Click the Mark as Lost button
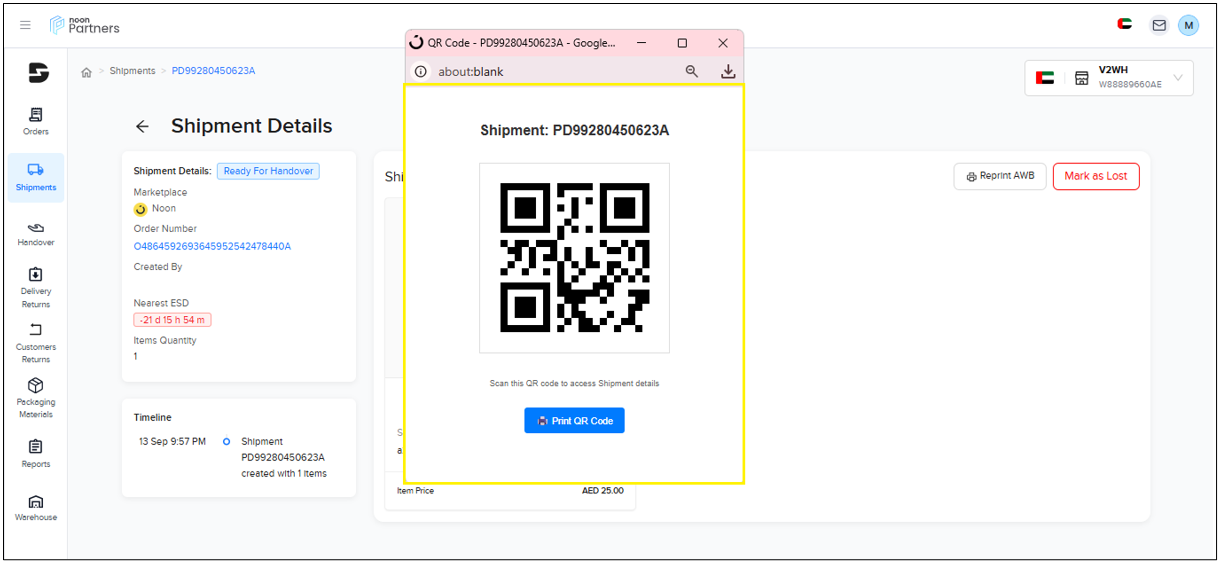Screen dimensions: 1220x561 [x=1096, y=176]
